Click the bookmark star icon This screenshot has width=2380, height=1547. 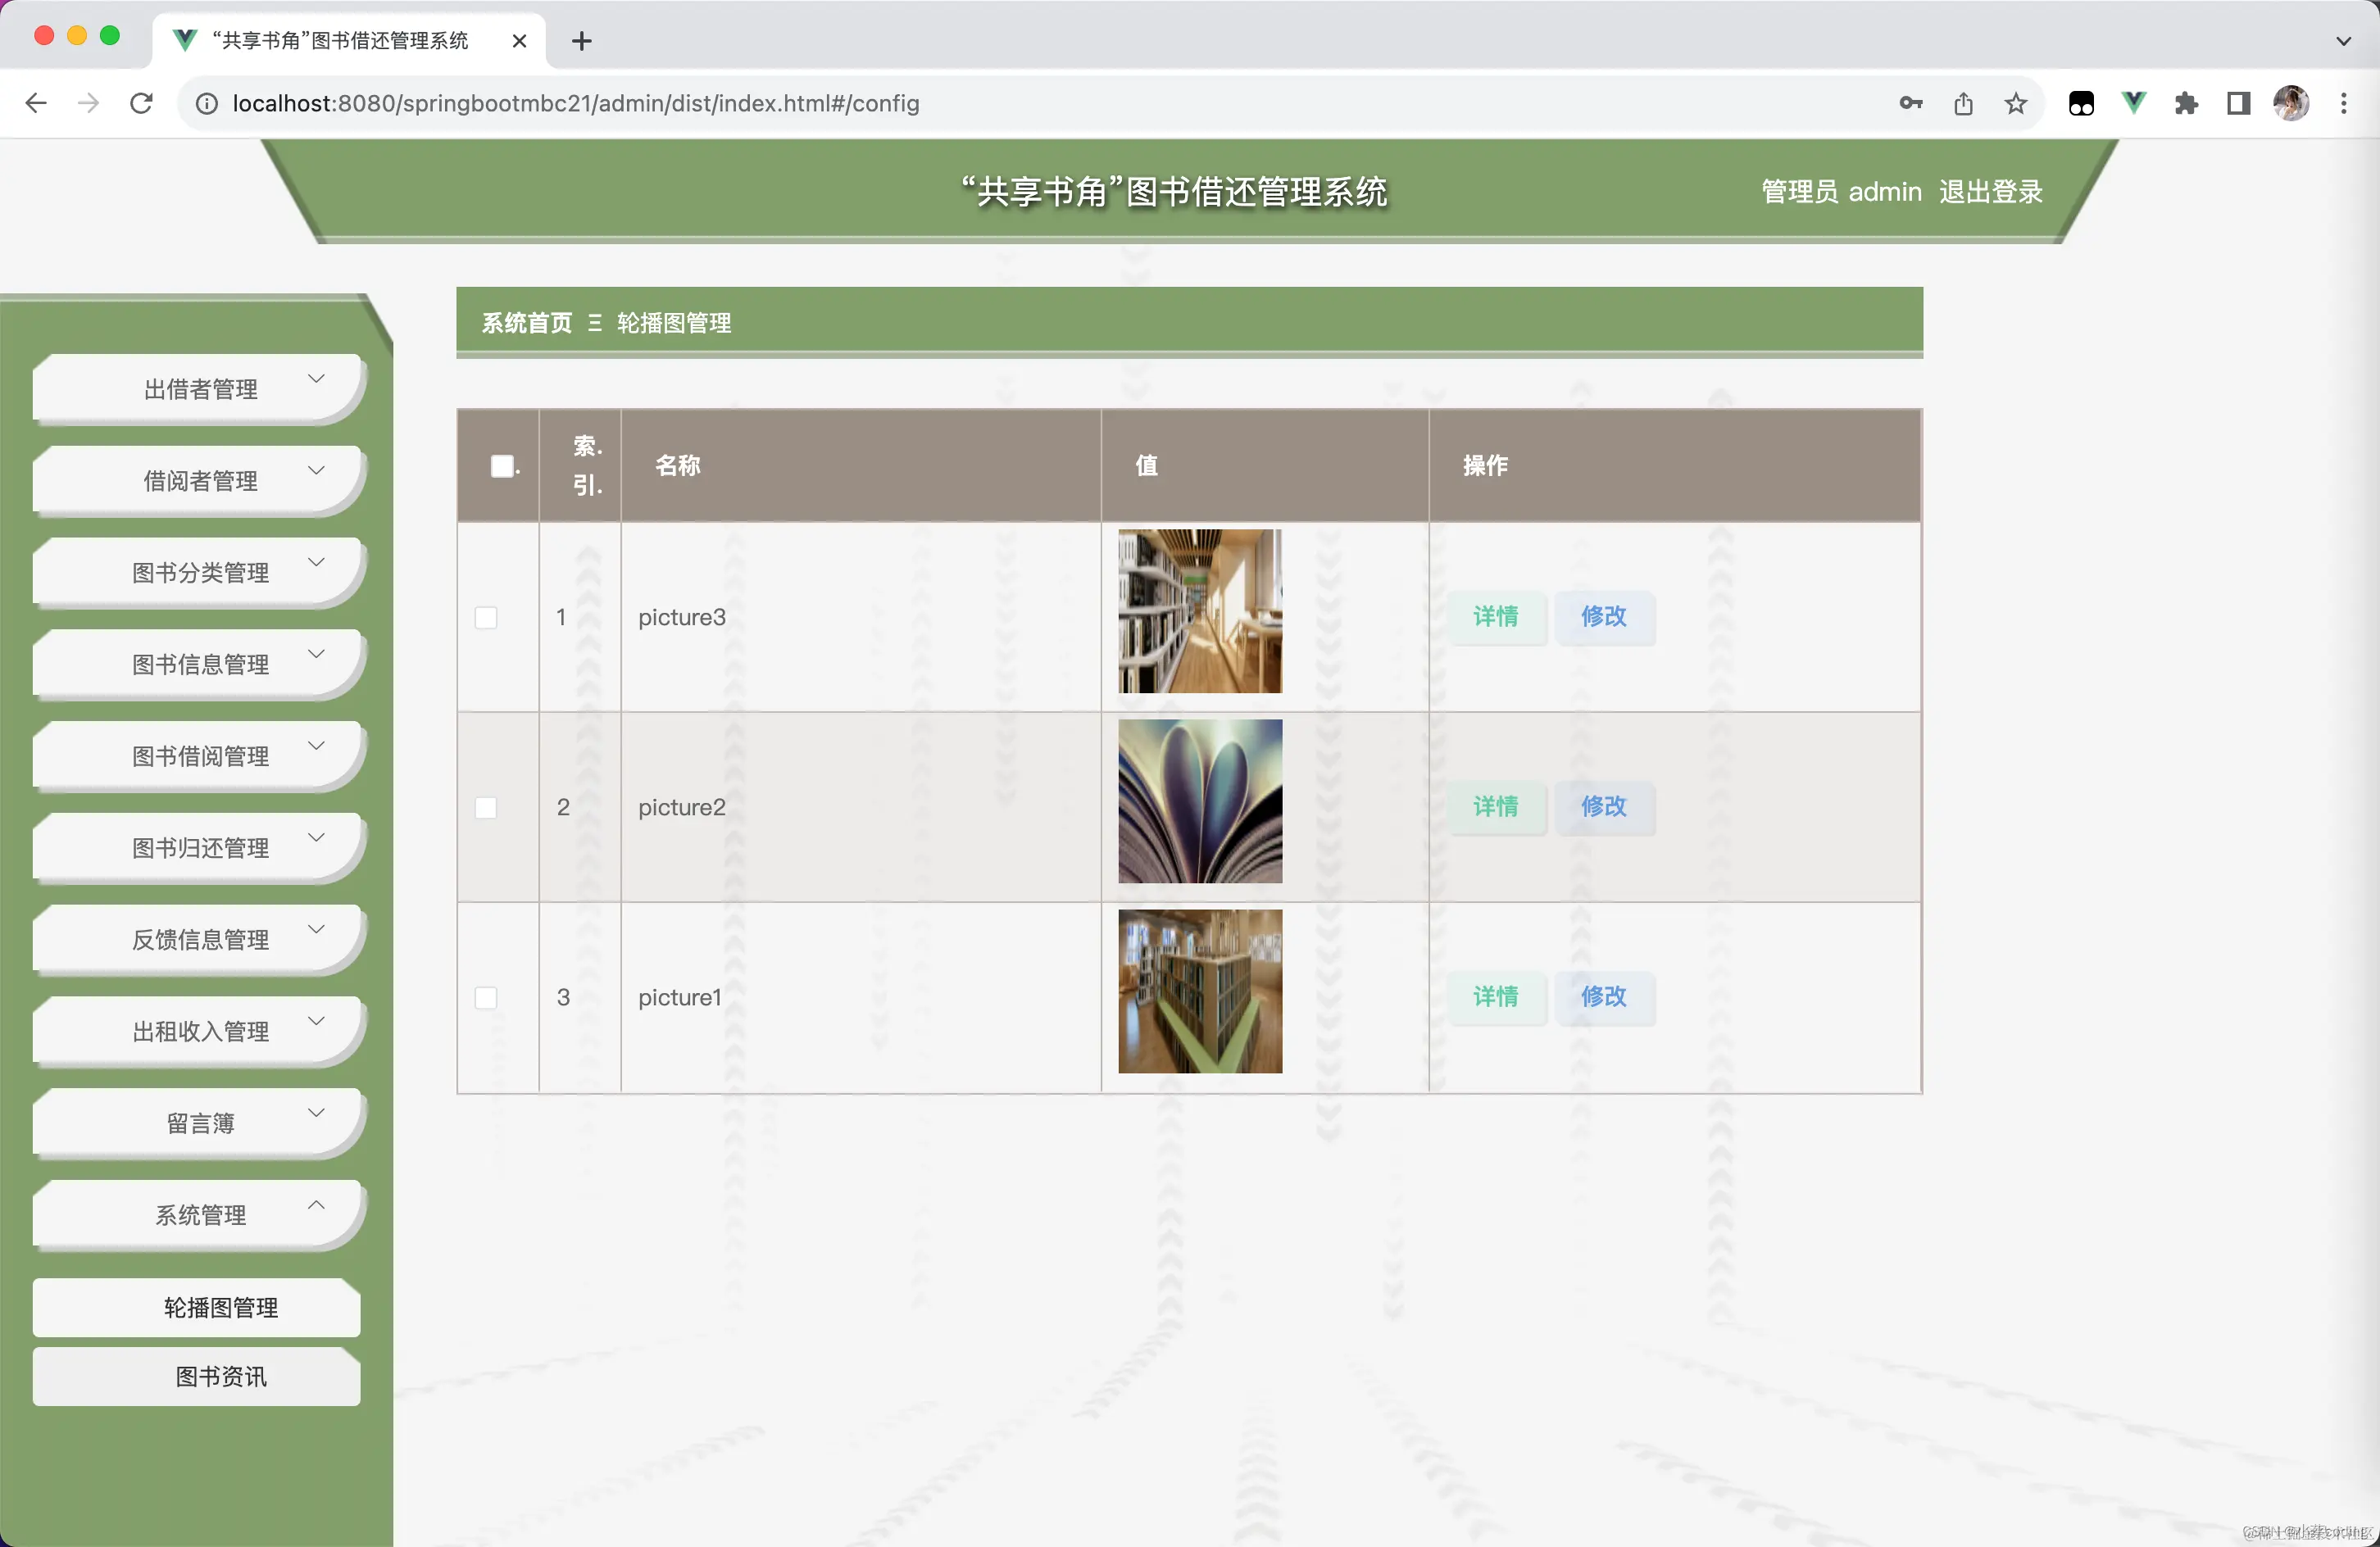2015,103
